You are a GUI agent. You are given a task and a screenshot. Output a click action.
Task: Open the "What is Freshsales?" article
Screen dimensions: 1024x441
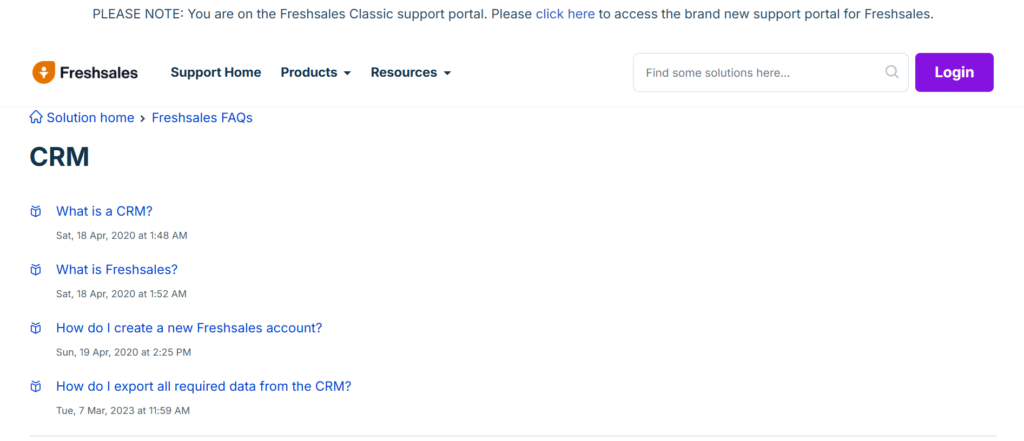click(x=117, y=270)
